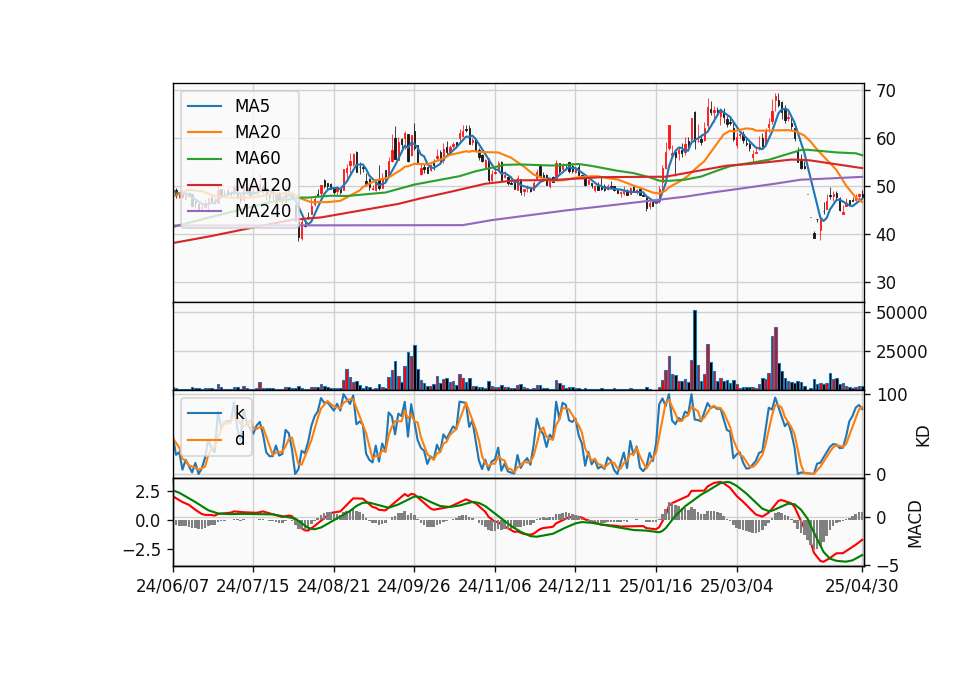
Task: Click the 24/06/07 date label
Action: (173, 586)
